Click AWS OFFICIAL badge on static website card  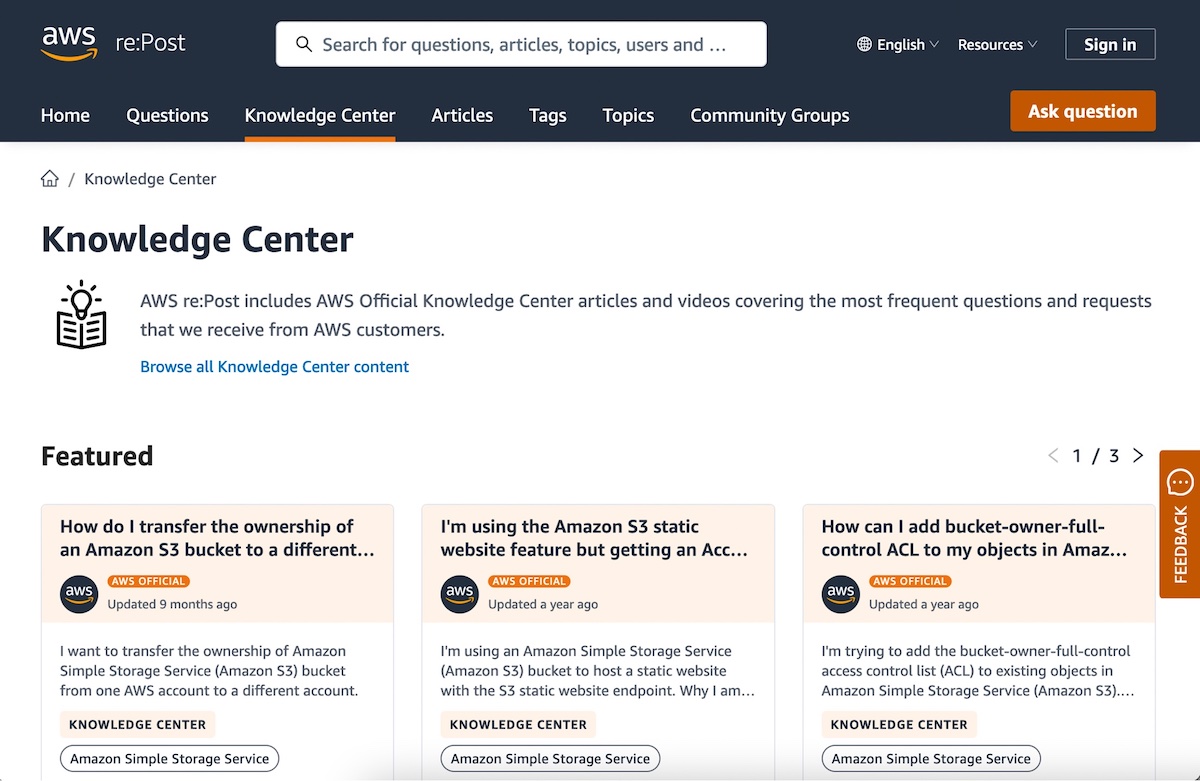coord(529,581)
